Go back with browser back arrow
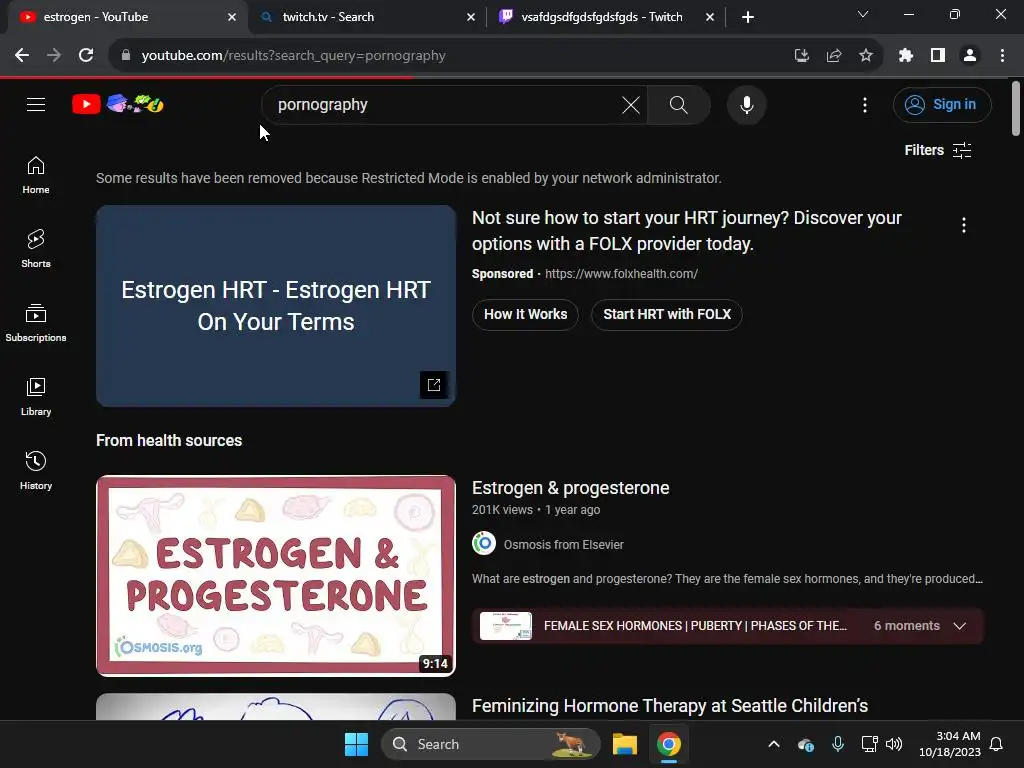The image size is (1024, 768). coord(22,56)
